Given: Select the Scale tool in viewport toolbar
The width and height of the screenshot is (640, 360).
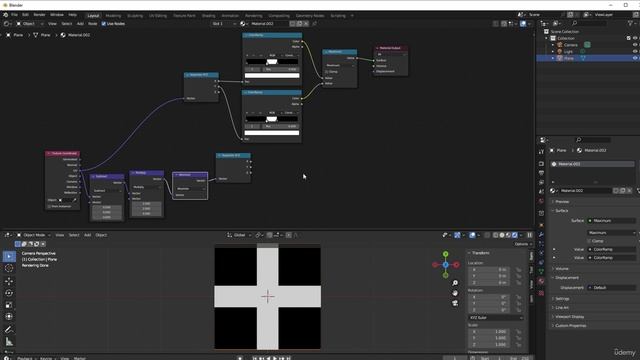Looking at the screenshot, I should click(9, 305).
